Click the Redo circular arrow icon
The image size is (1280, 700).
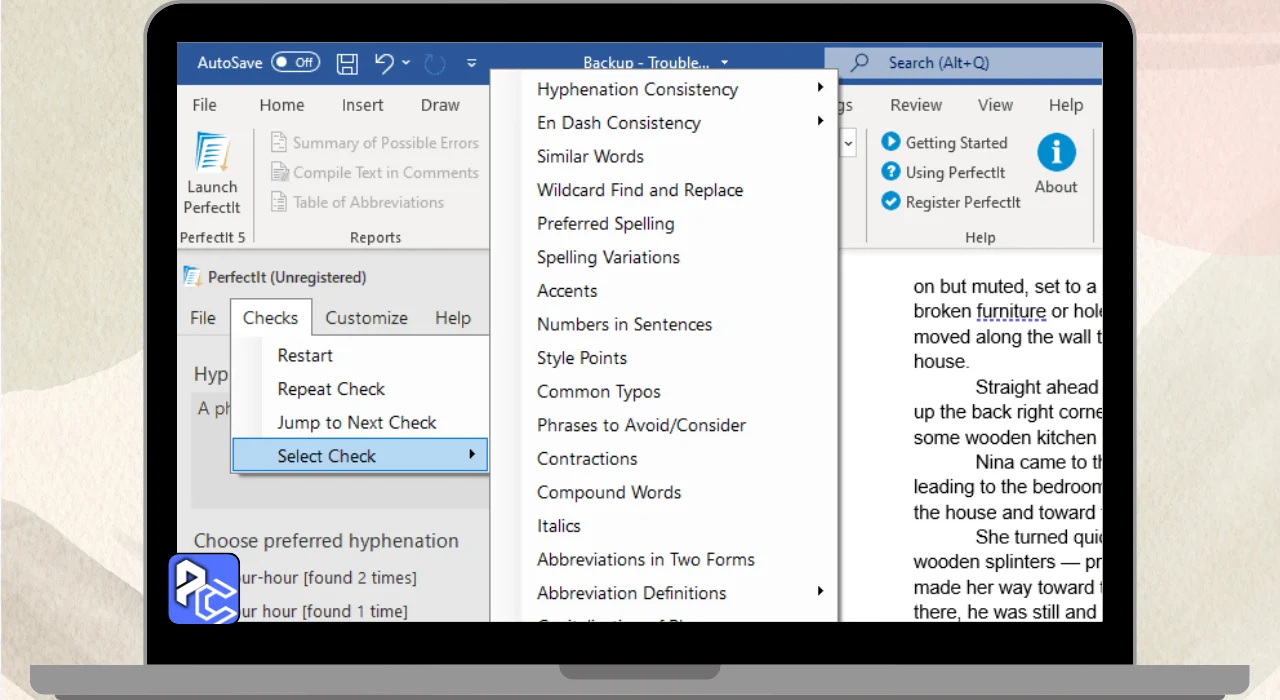(x=435, y=64)
